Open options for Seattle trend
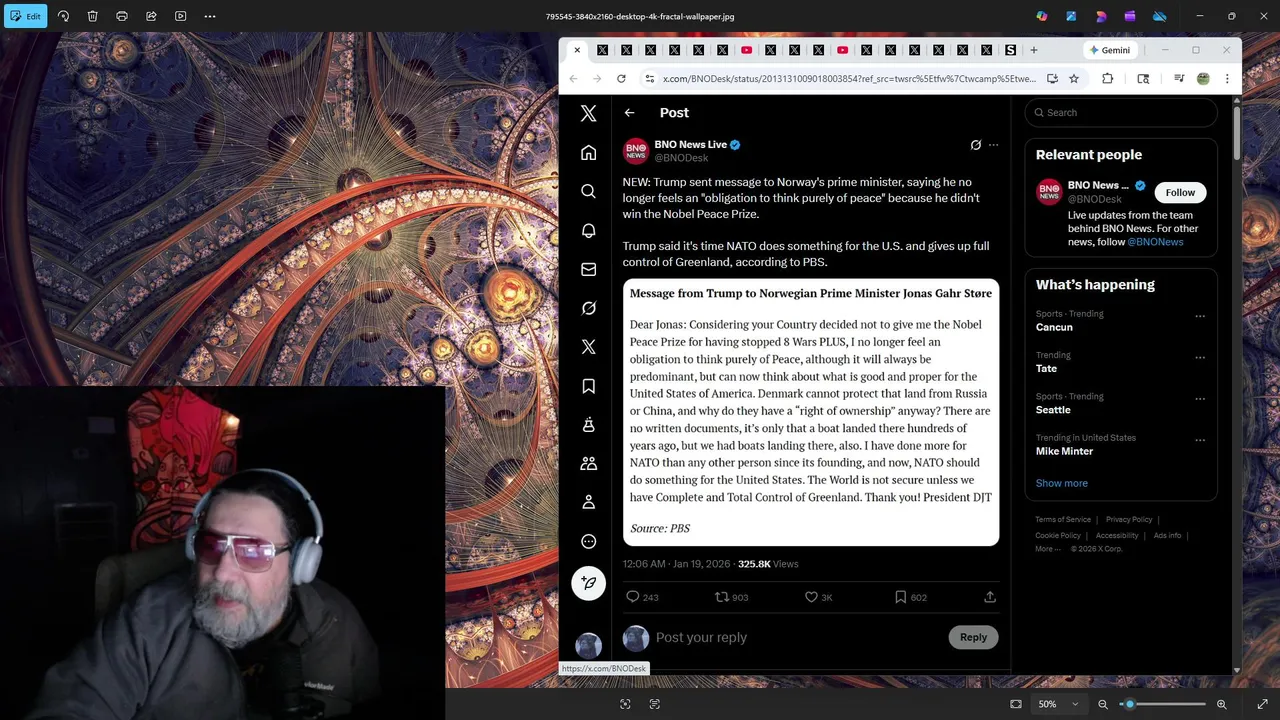The width and height of the screenshot is (1280, 720). (x=1200, y=399)
